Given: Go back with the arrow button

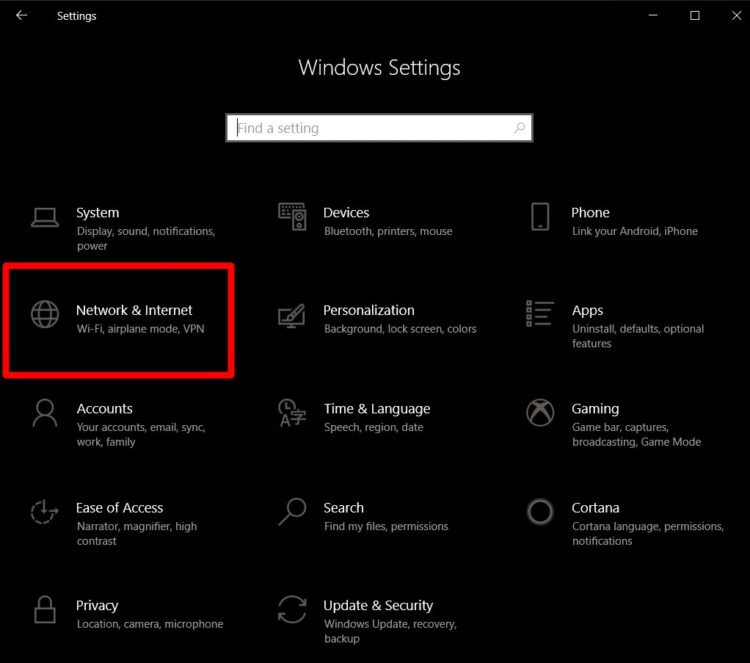Looking at the screenshot, I should pyautogui.click(x=22, y=15).
